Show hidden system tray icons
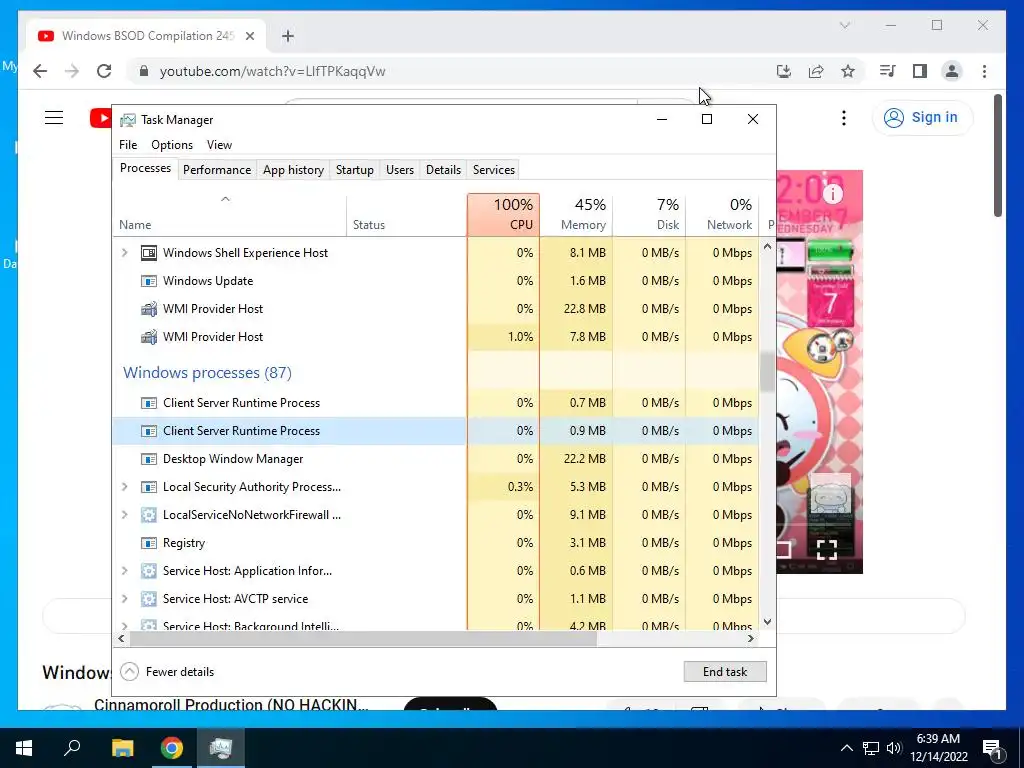Image resolution: width=1024 pixels, height=768 pixels. coord(846,748)
